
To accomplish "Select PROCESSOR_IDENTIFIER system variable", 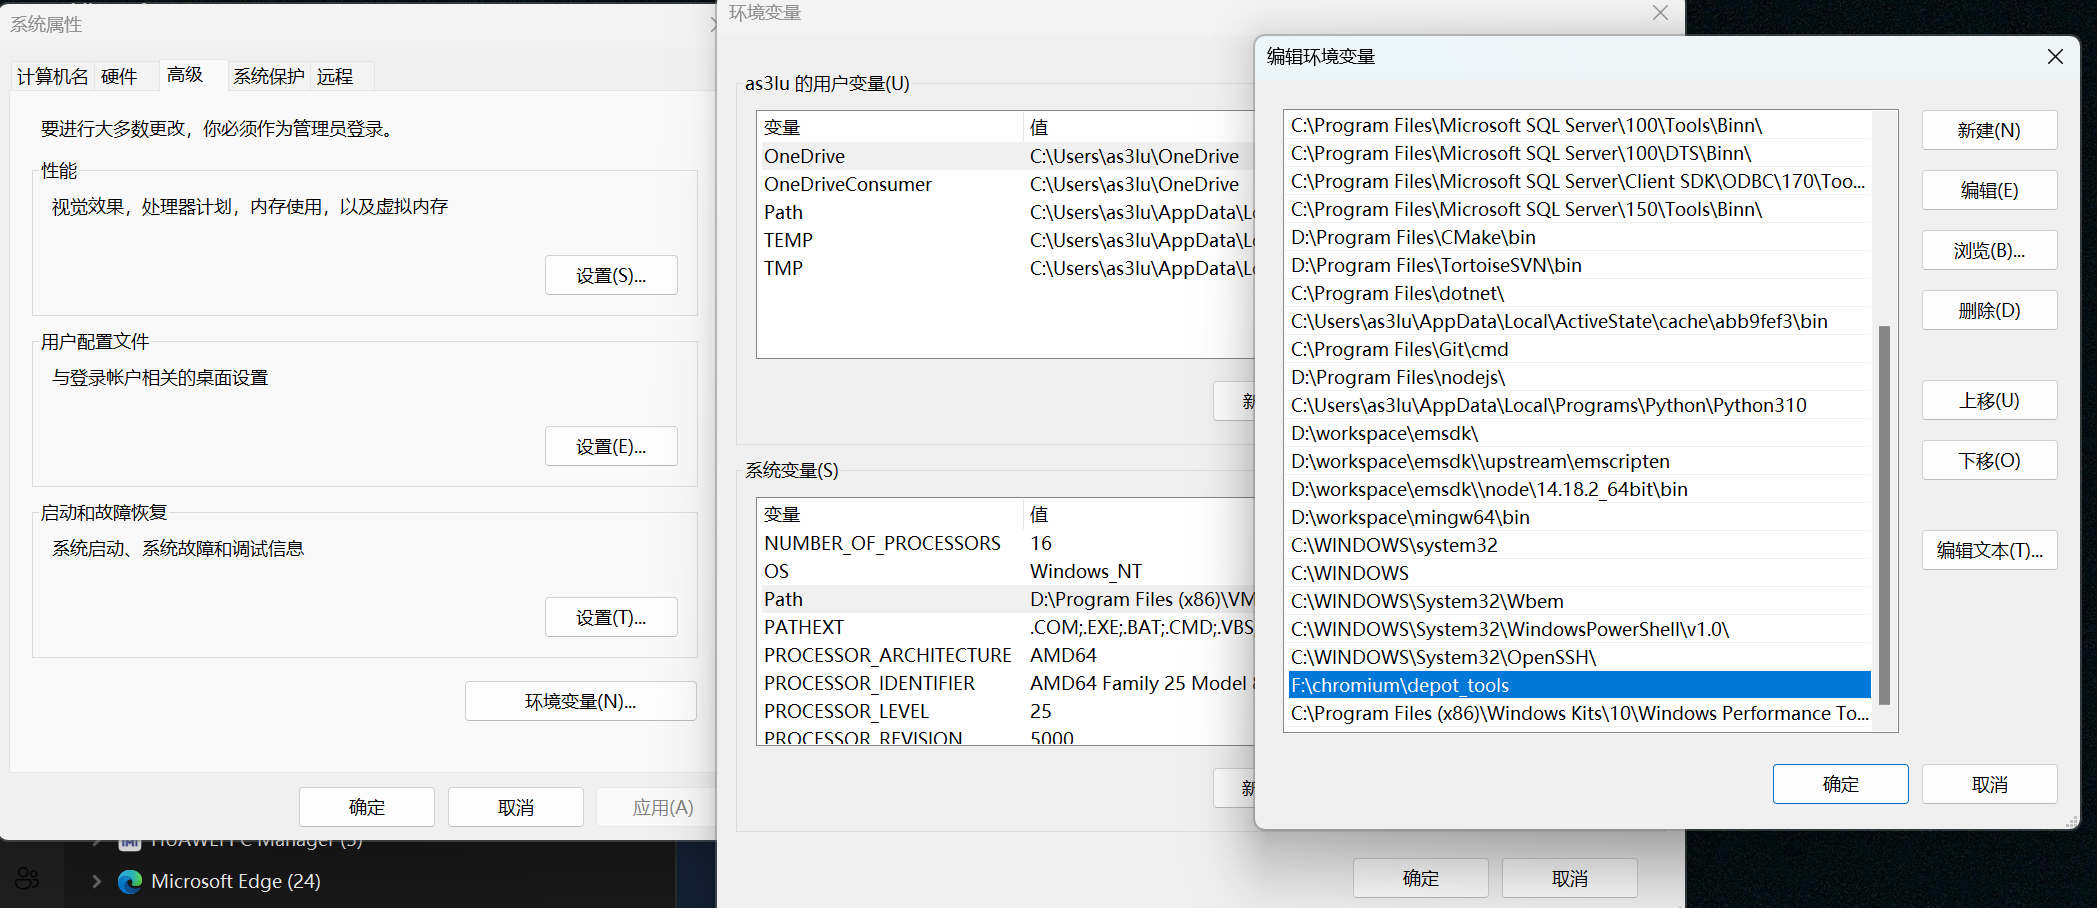I will click(1006, 683).
